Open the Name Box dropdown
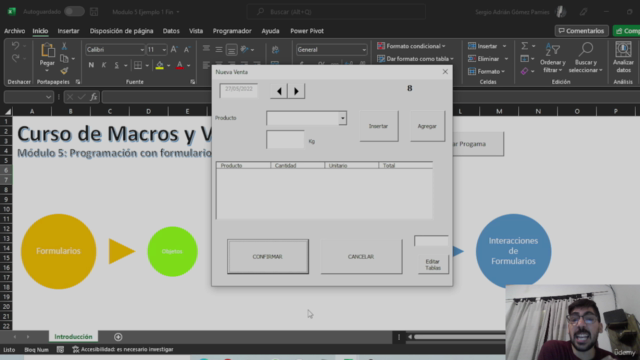 point(49,97)
